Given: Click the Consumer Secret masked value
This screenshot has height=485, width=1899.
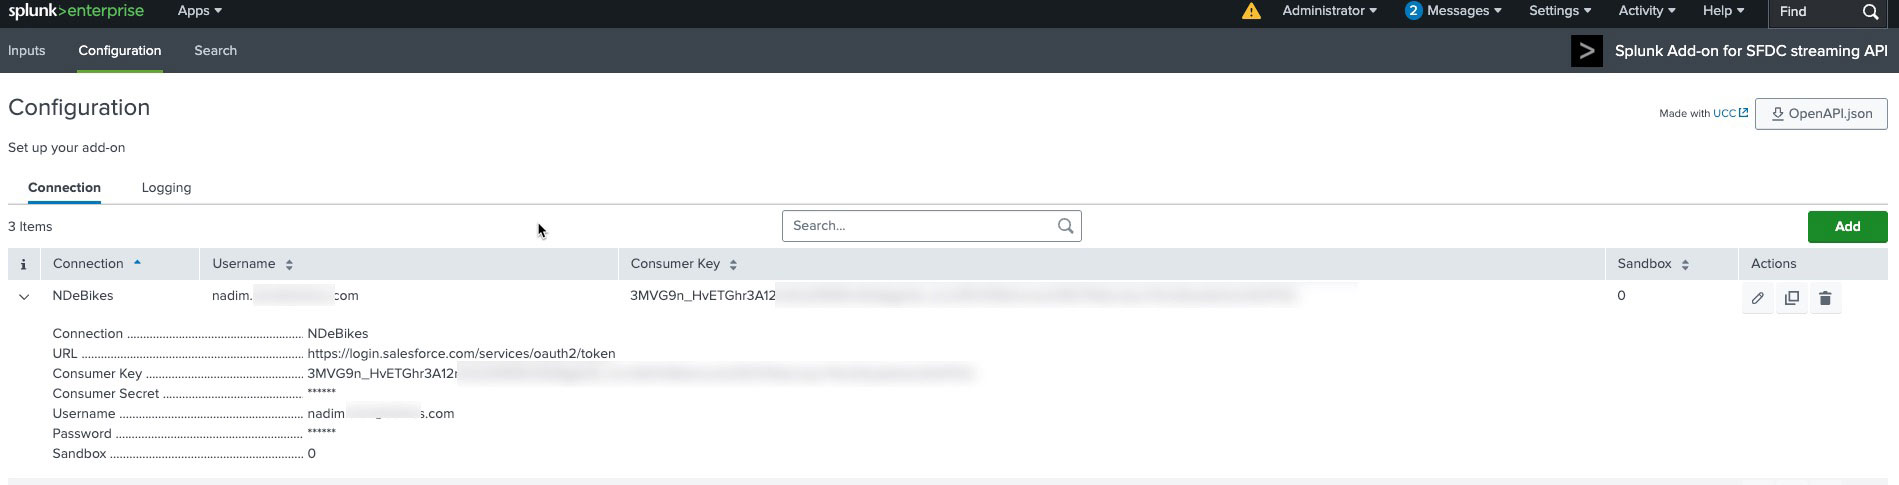Looking at the screenshot, I should pyautogui.click(x=321, y=393).
